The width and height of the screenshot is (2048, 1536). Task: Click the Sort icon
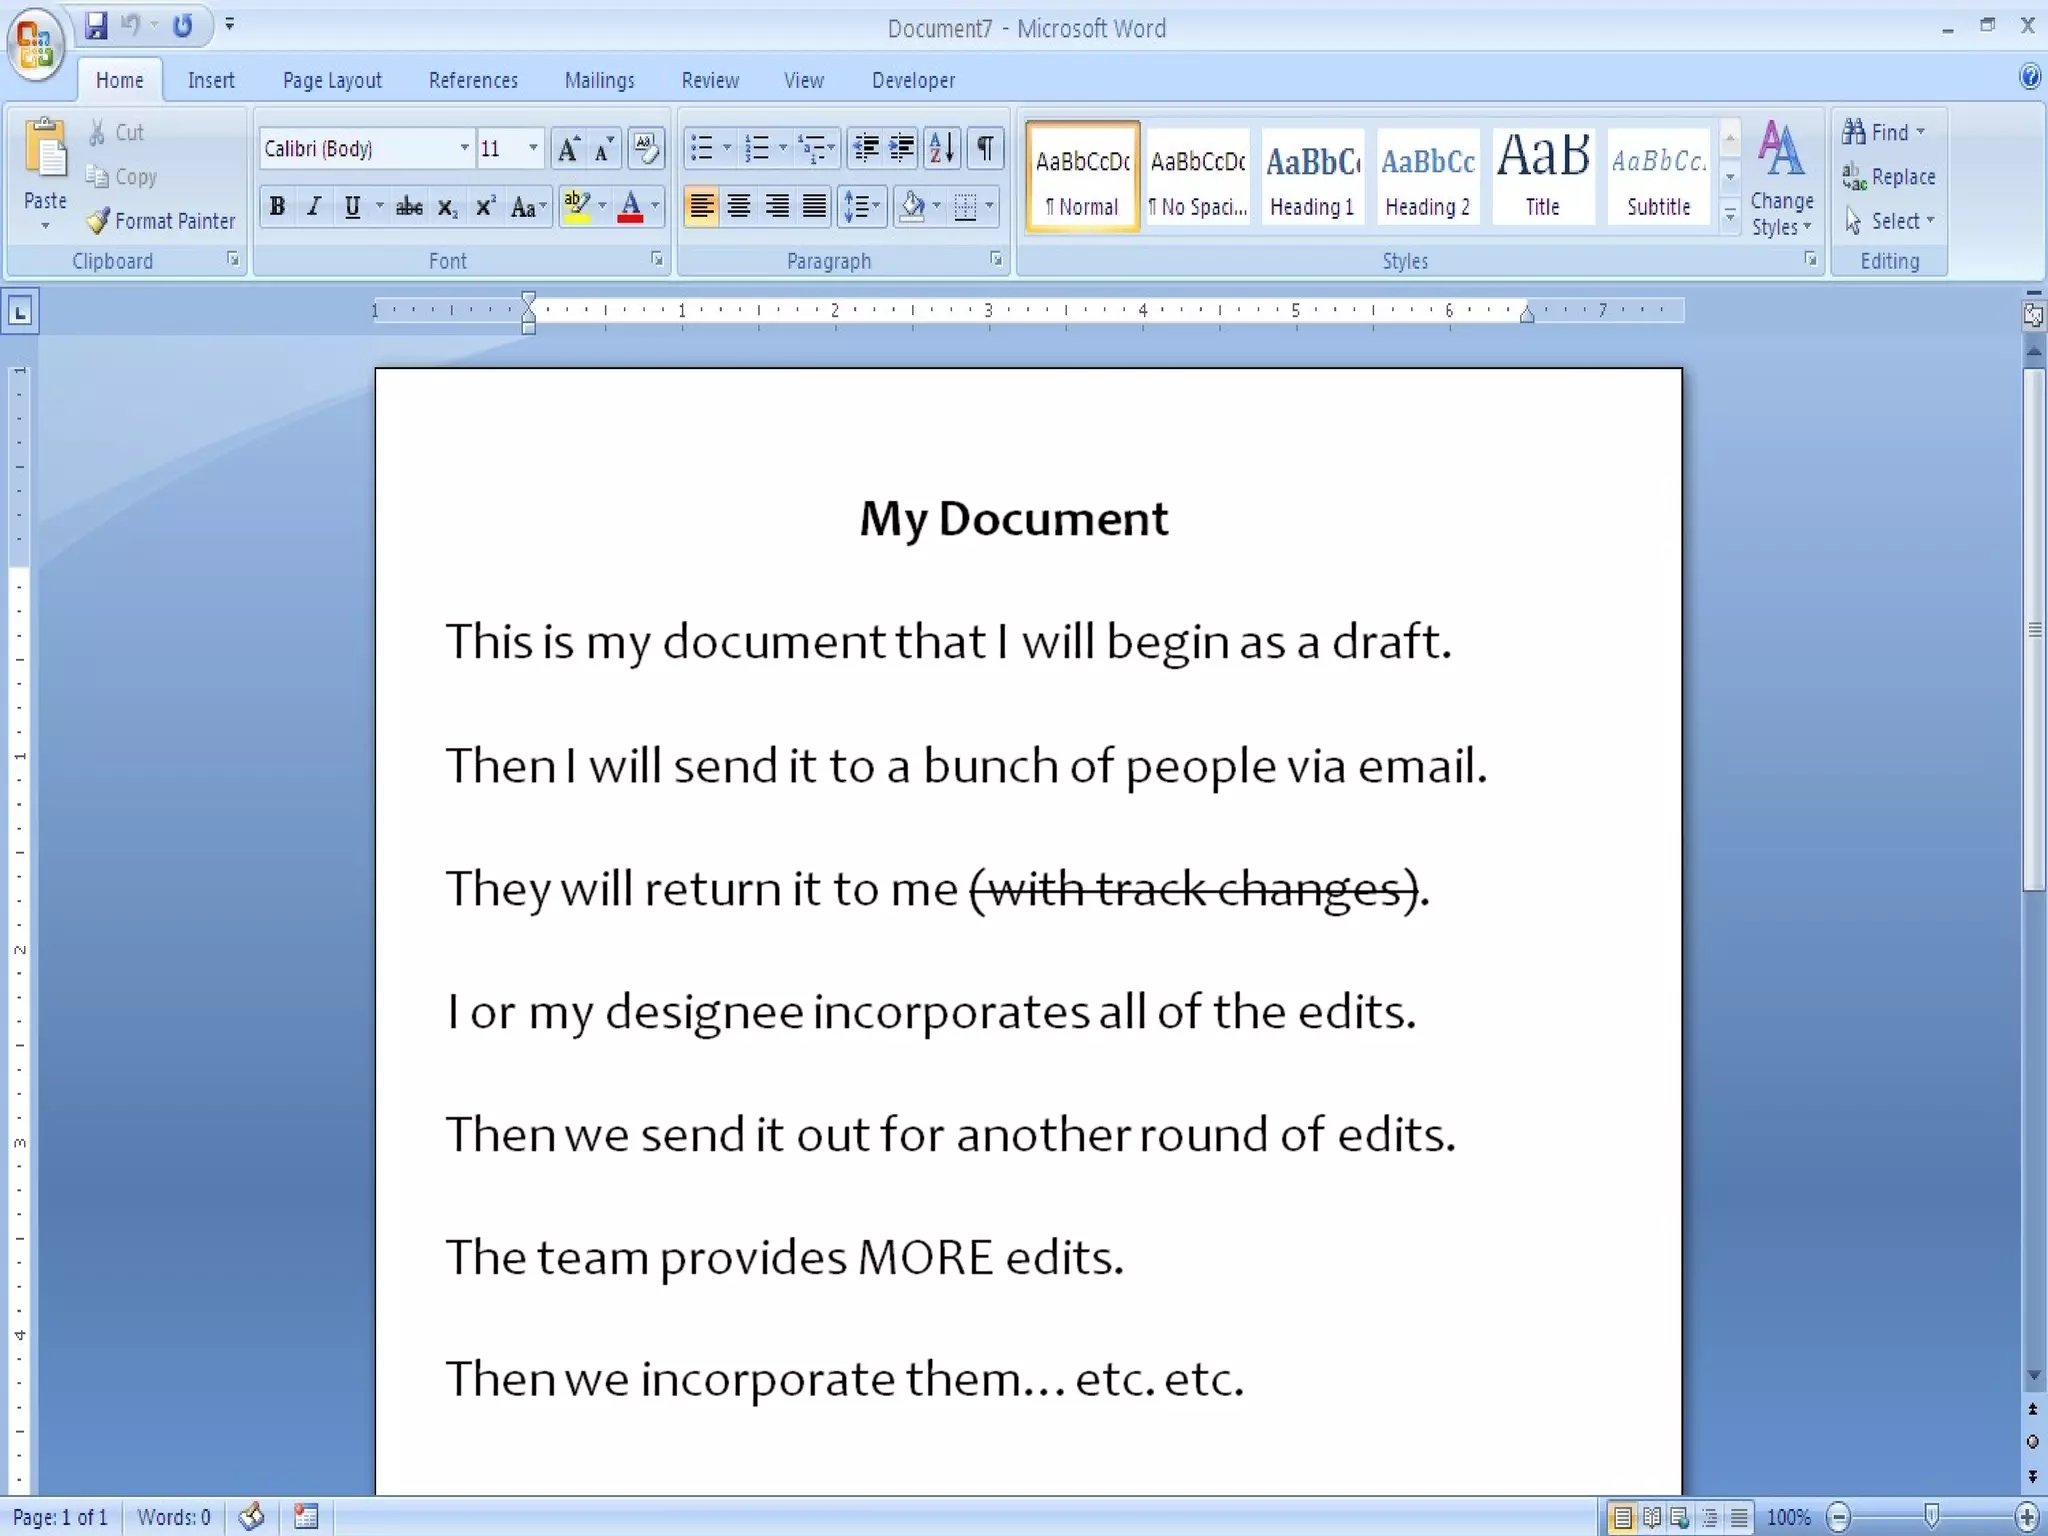coord(942,149)
